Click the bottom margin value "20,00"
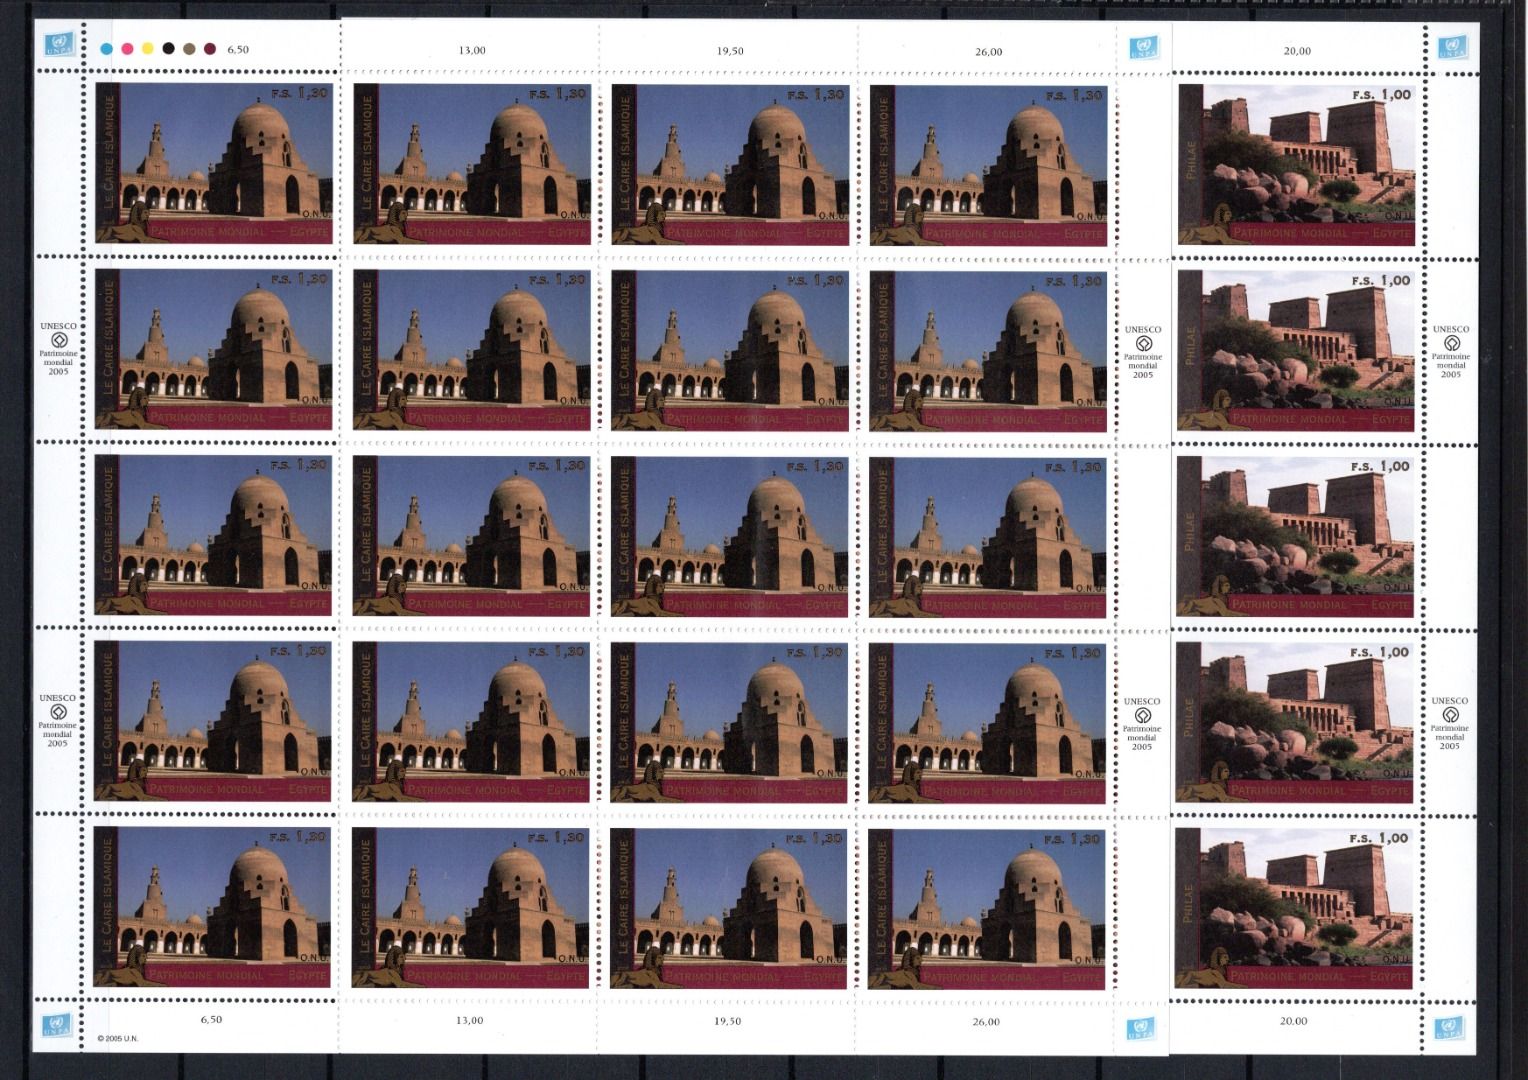Viewport: 1528px width, 1080px height. 1294,1021
